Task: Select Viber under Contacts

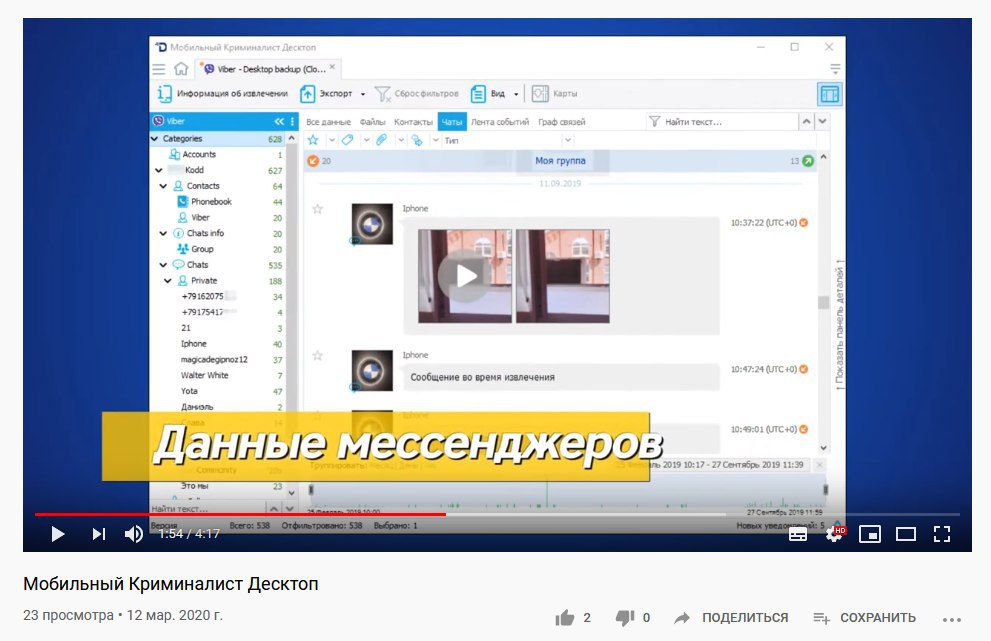Action: [200, 217]
